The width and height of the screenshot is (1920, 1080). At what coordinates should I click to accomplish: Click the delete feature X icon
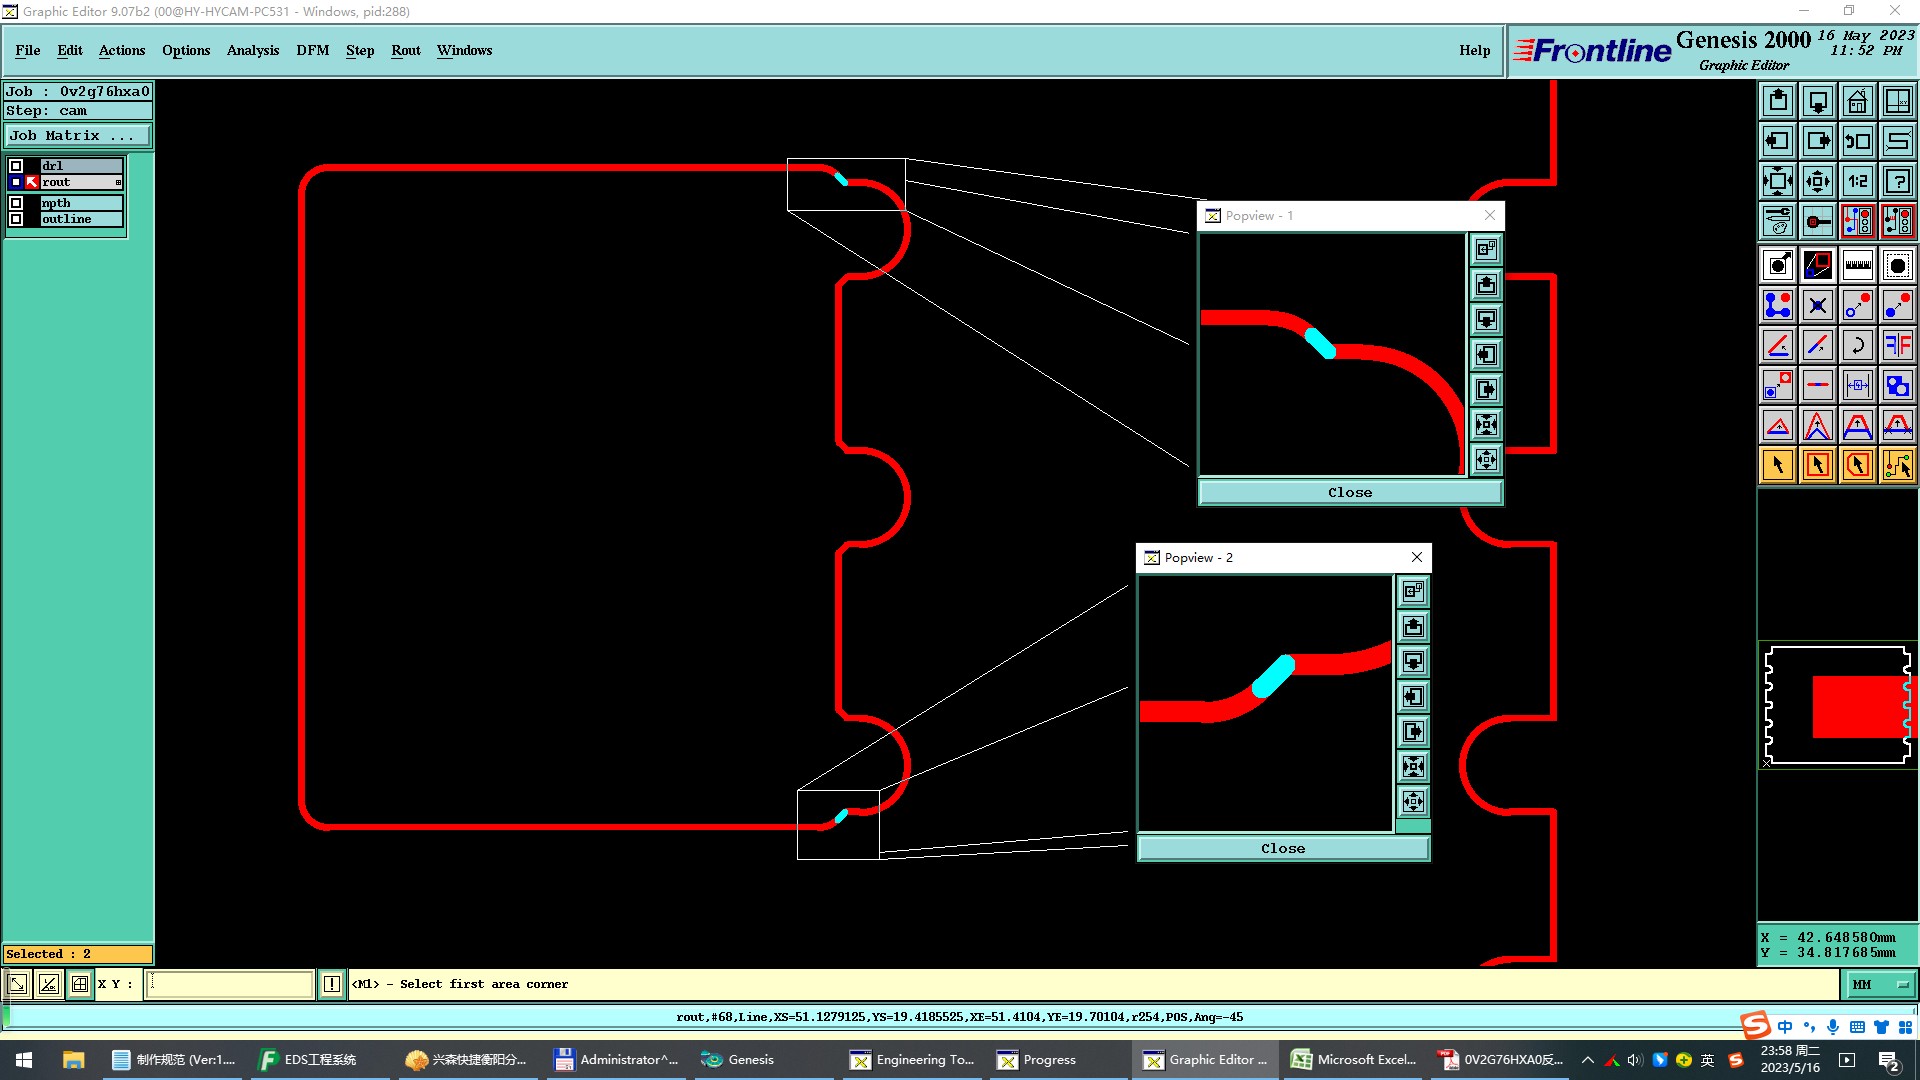pyautogui.click(x=1817, y=305)
